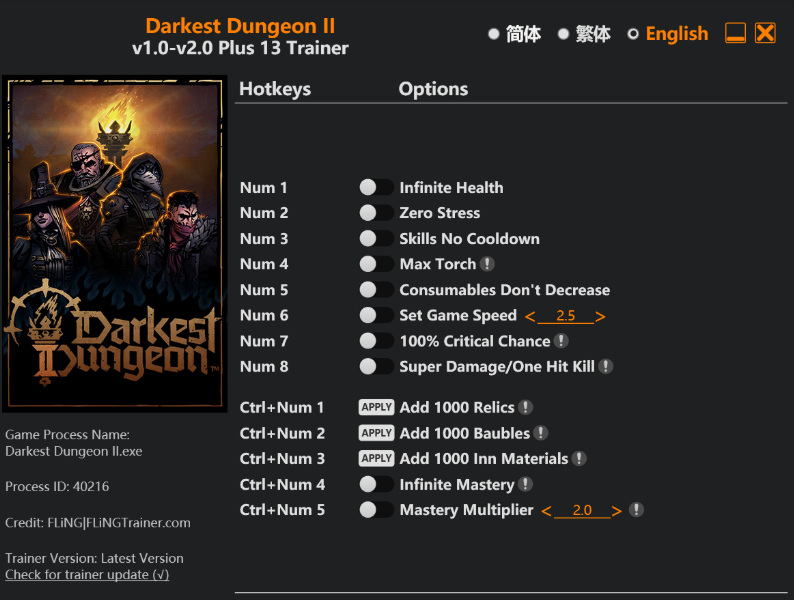Screen dimensions: 794x600
Task: Click Darkest Dungeon II.exe process name
Action: pyautogui.click(x=74, y=451)
